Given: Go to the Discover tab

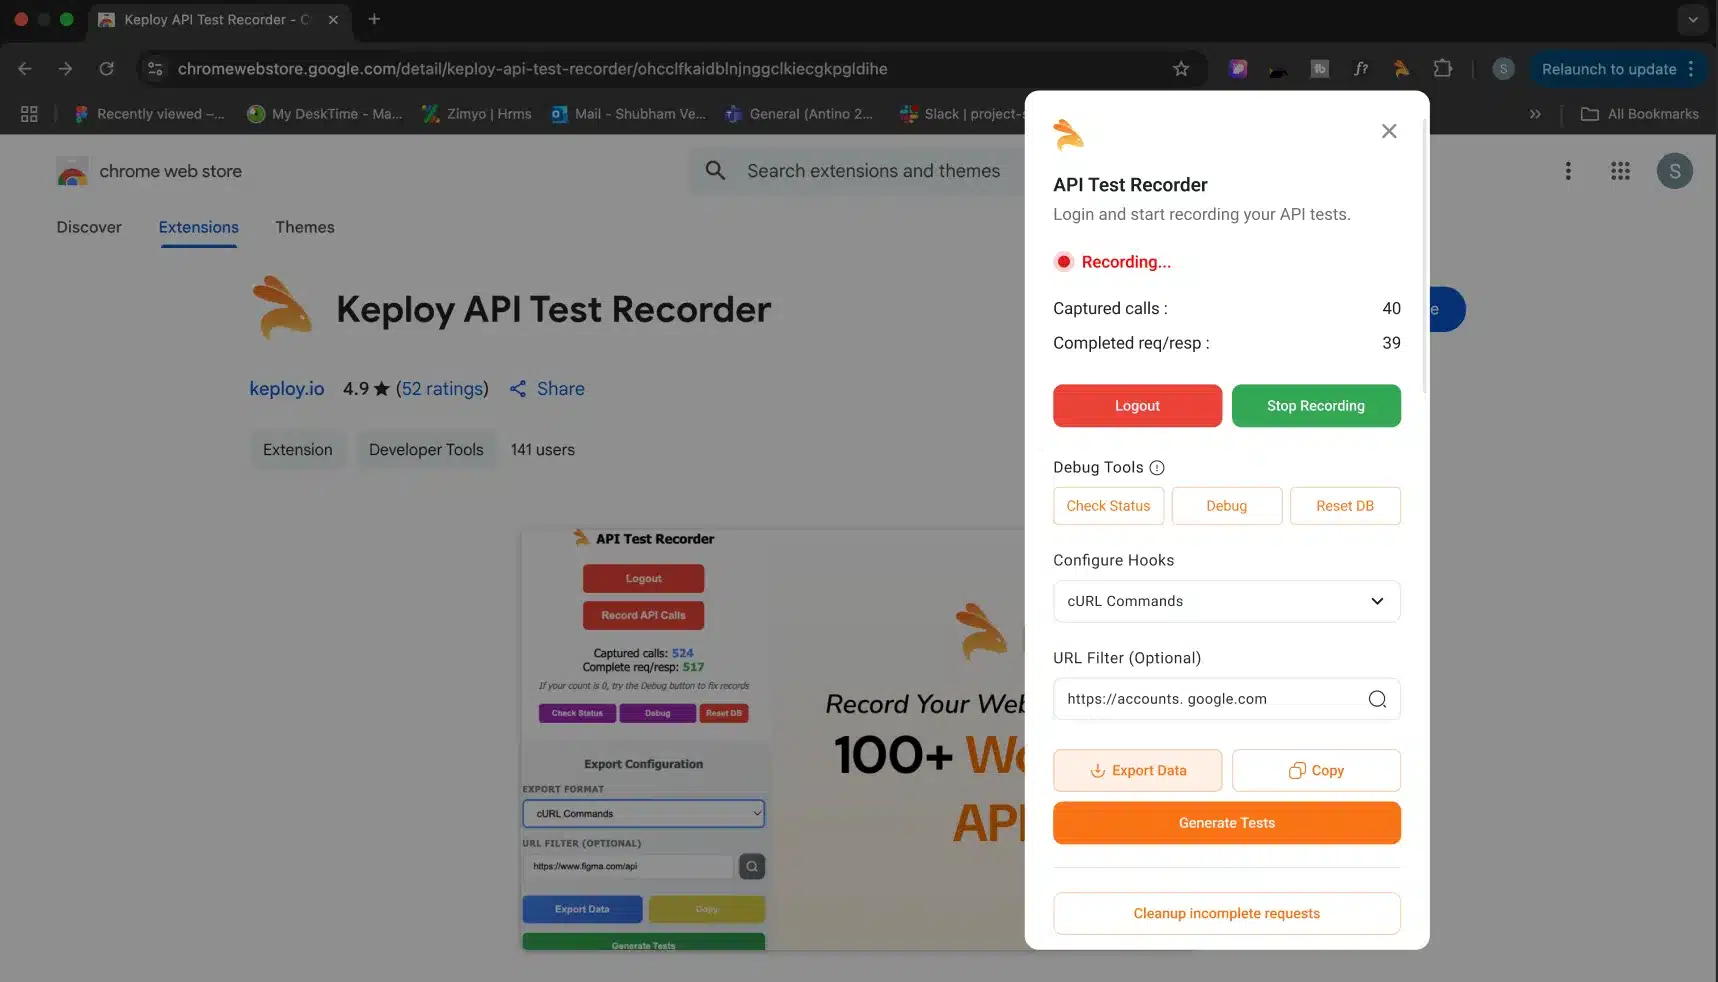Looking at the screenshot, I should coord(89,227).
